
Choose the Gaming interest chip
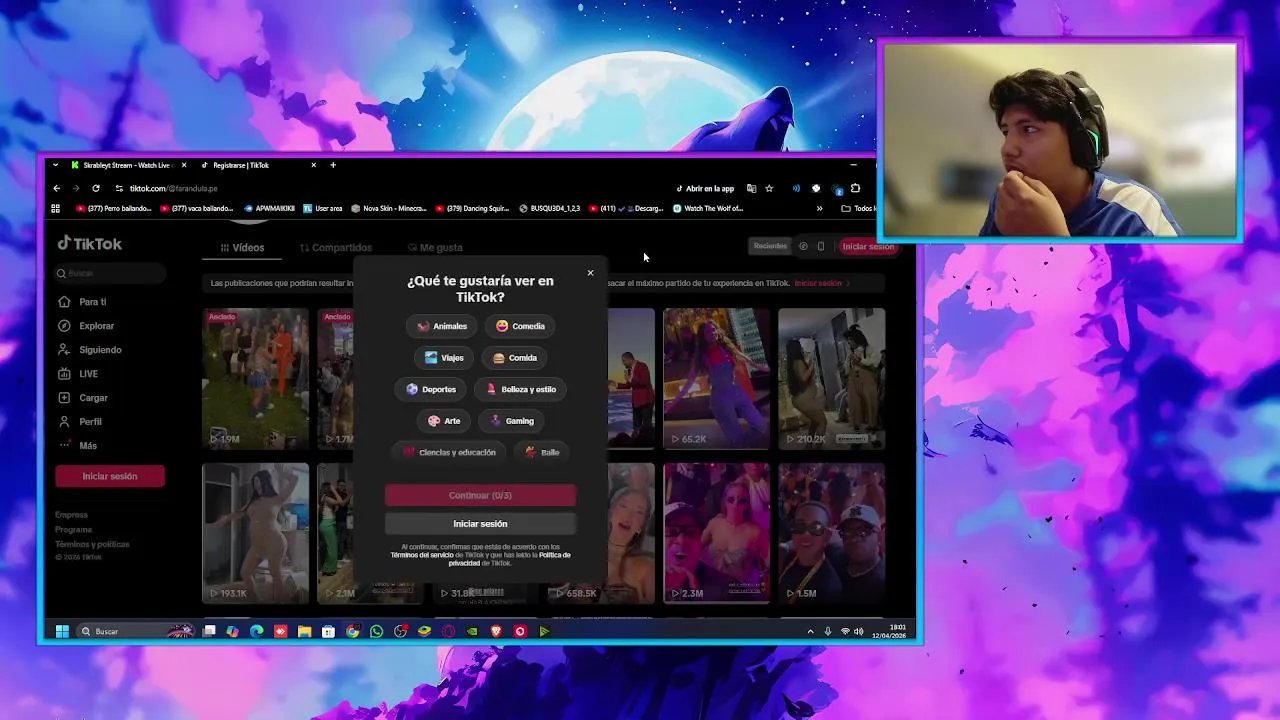tap(511, 421)
